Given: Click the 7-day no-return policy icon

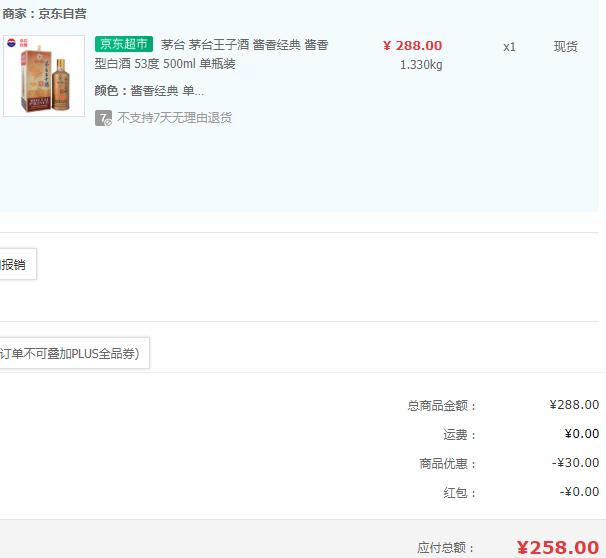Looking at the screenshot, I should coord(104,118).
